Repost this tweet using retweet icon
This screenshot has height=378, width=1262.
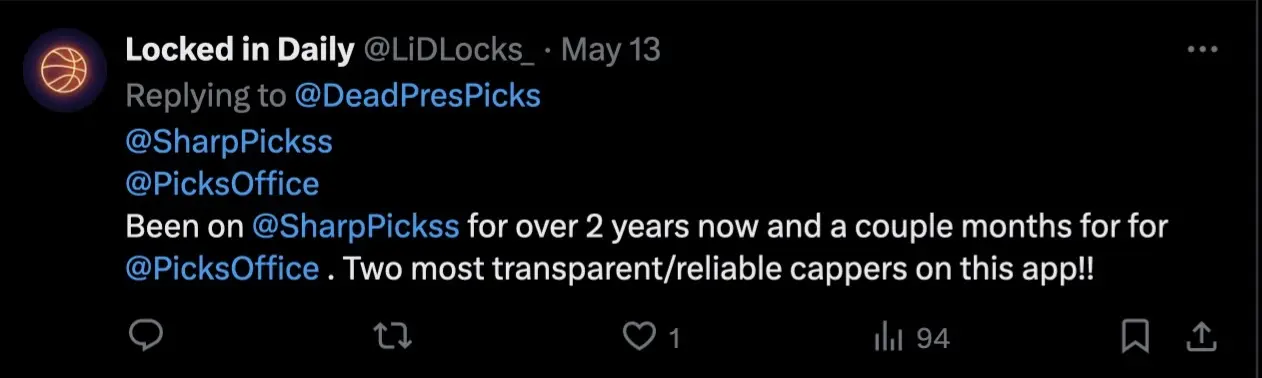pyautogui.click(x=396, y=338)
